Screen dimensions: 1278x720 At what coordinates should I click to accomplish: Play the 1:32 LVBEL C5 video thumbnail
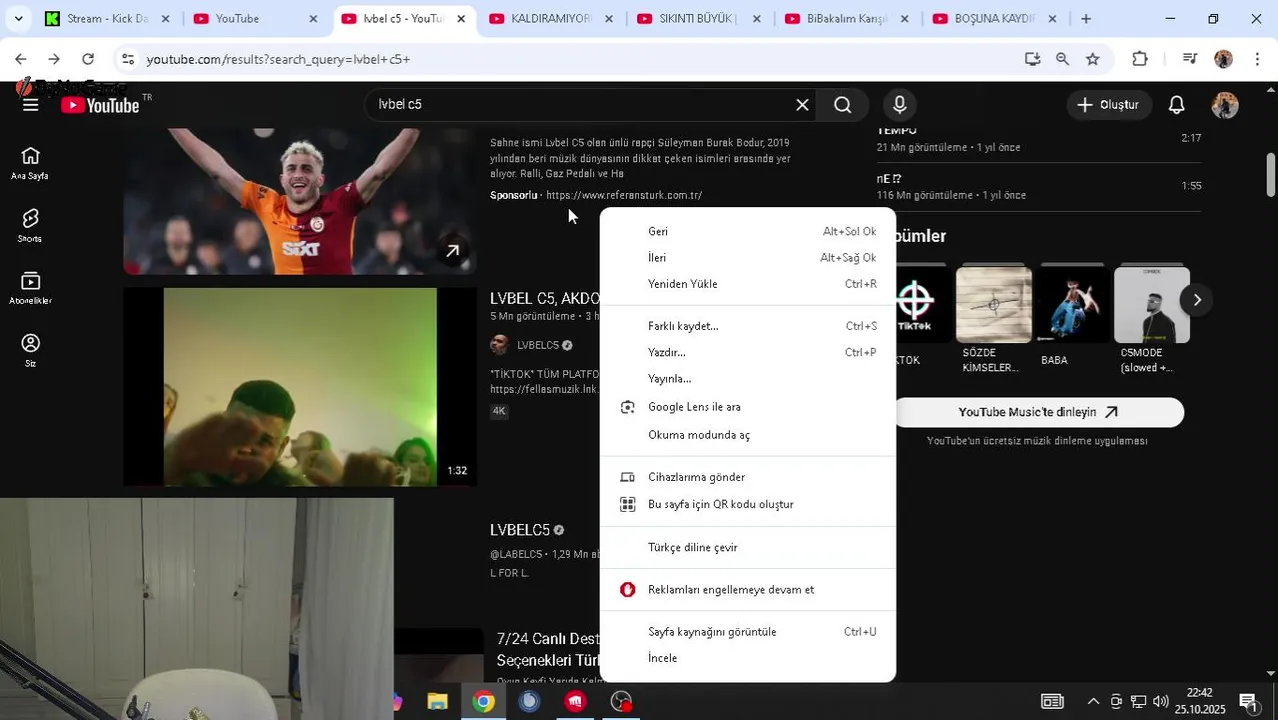tap(300, 387)
